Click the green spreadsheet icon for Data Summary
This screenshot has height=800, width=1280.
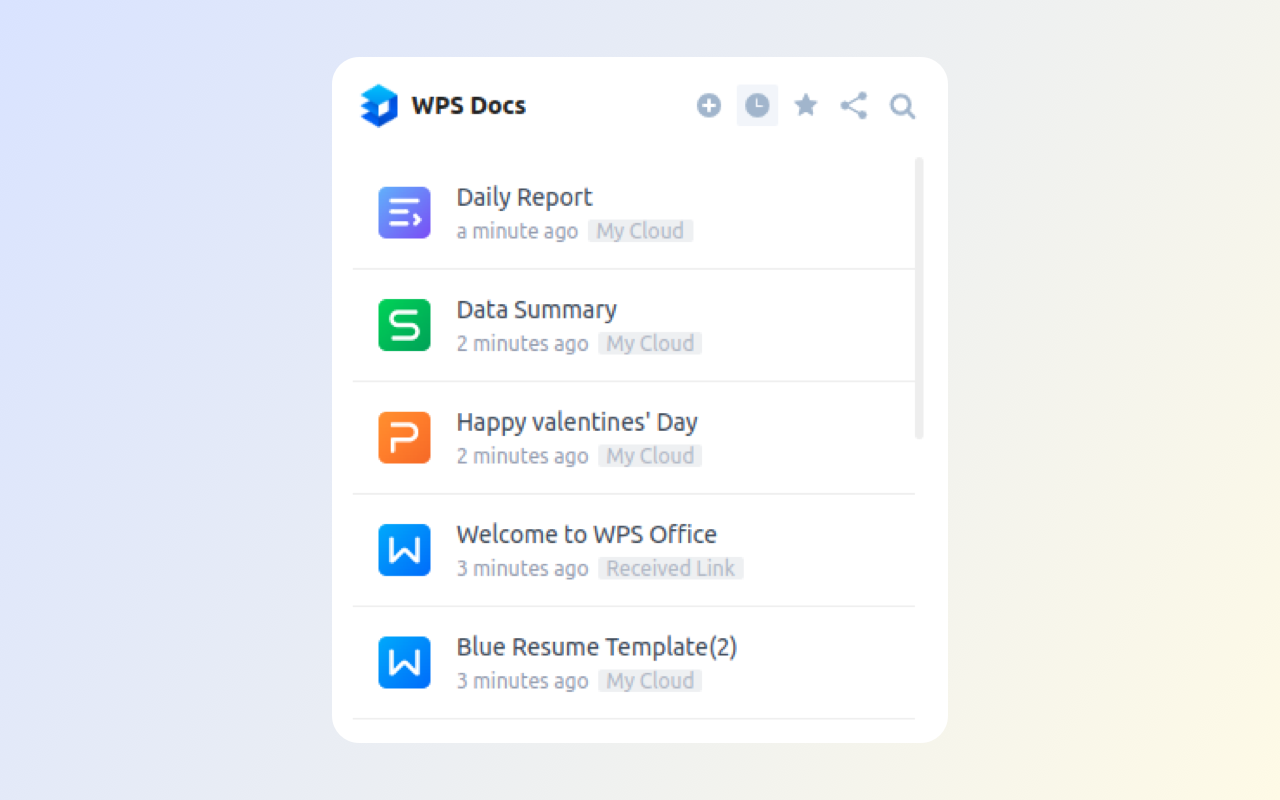click(x=404, y=325)
